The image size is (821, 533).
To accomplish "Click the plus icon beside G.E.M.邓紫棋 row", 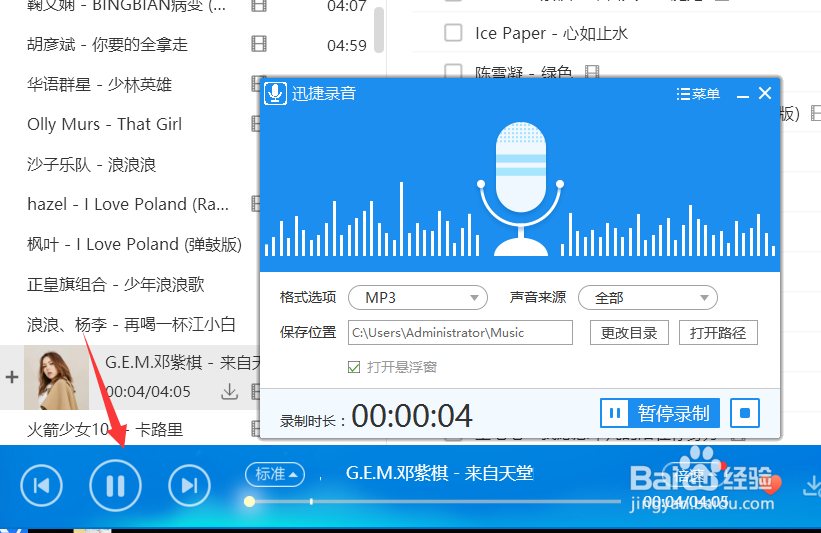I will click(x=12, y=377).
